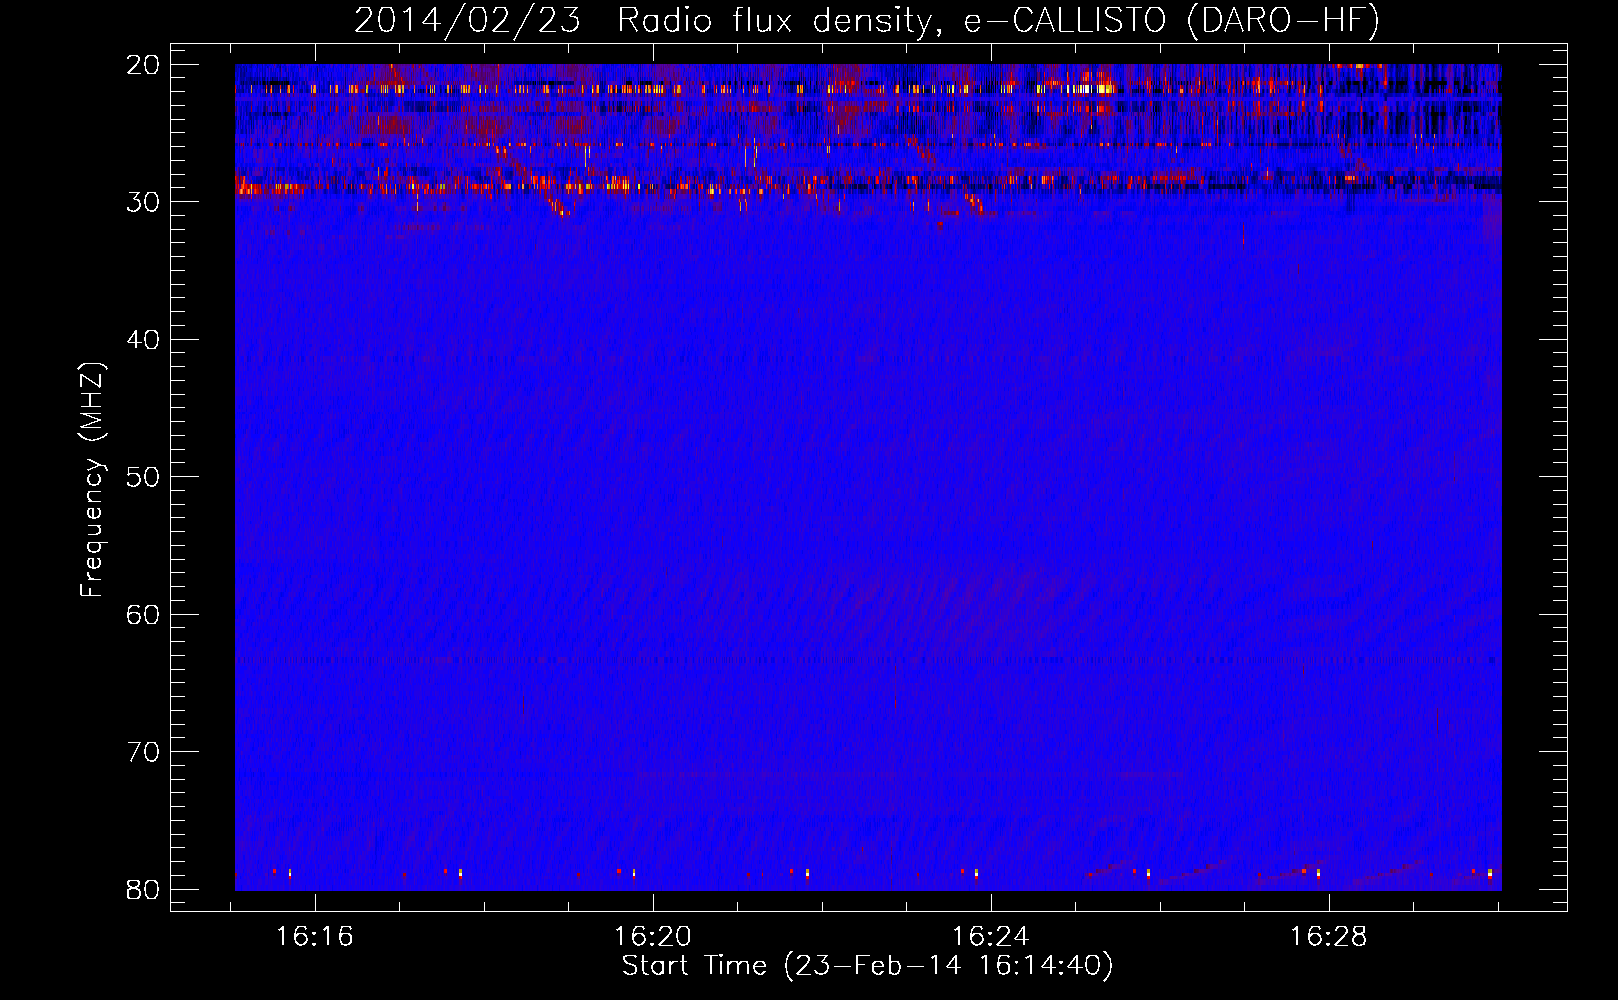The image size is (1618, 1000).
Task: Click the 16:28 time tick label
Action: coord(1329,937)
